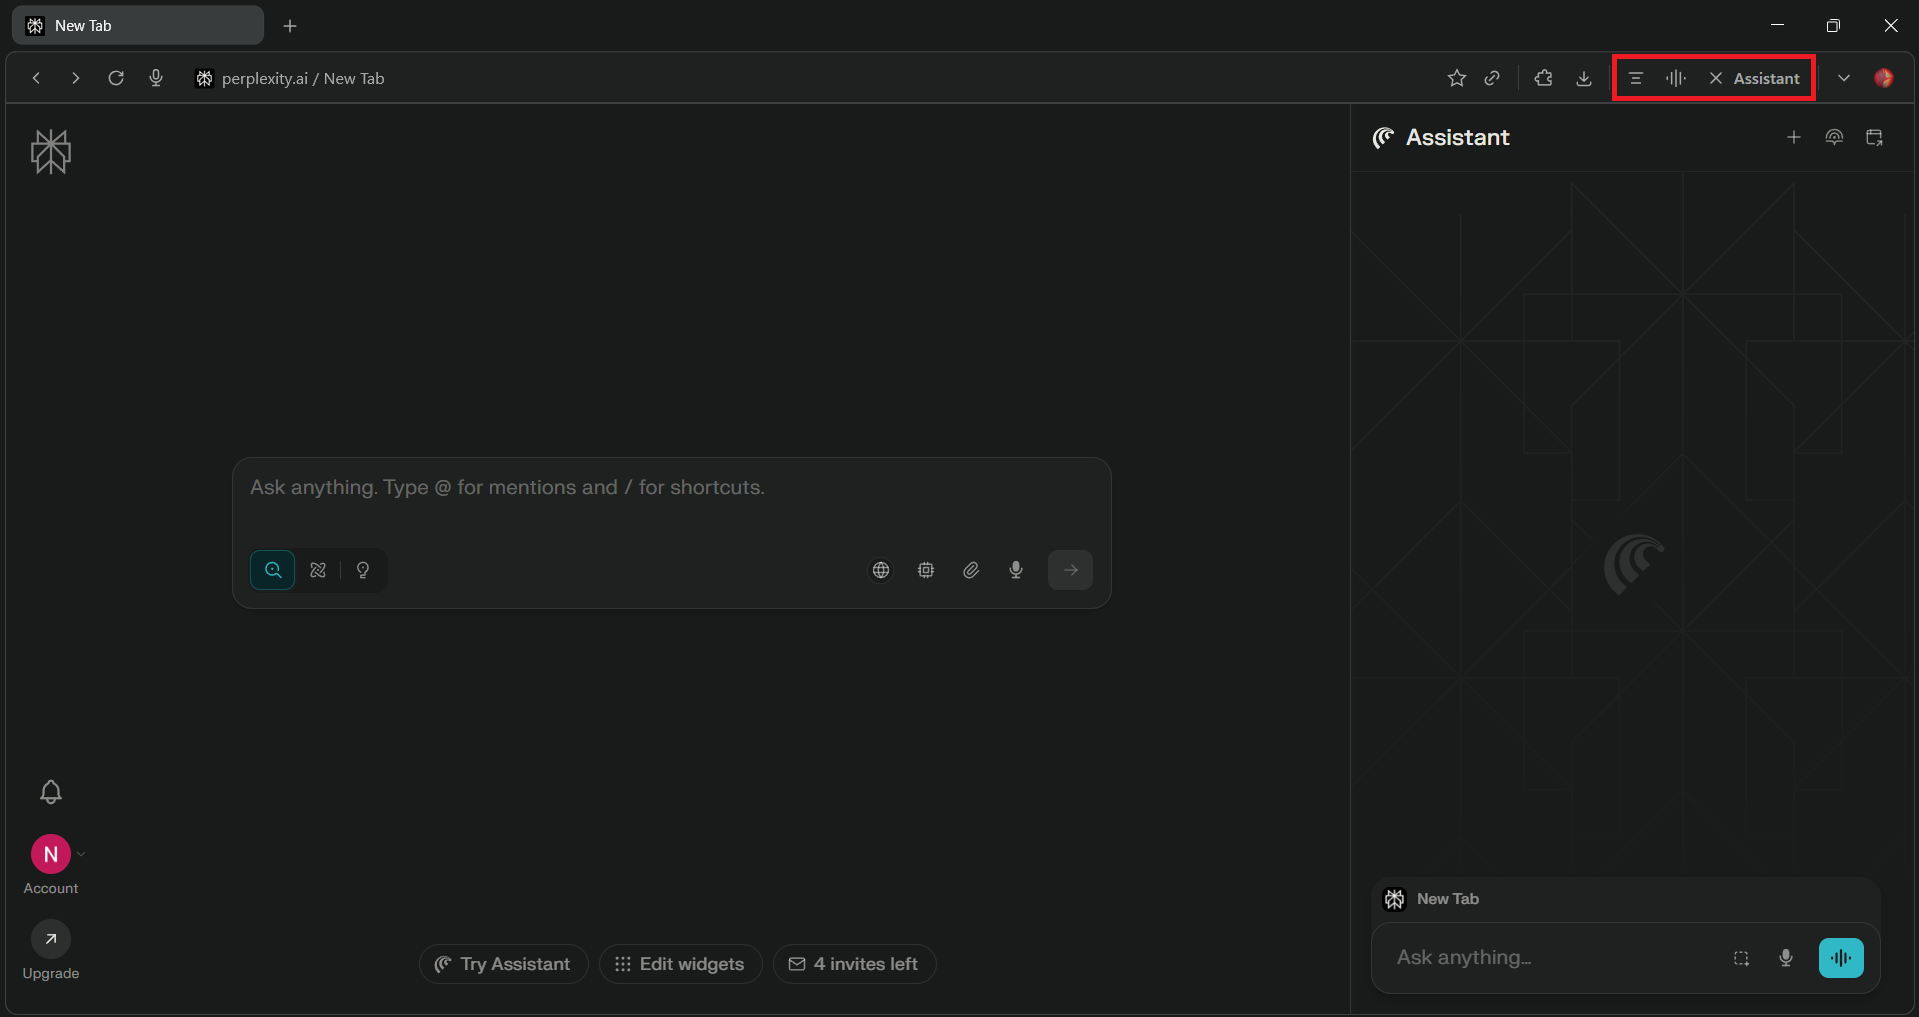
Task: Start a new Assistant thread with plus icon
Action: pyautogui.click(x=1794, y=137)
